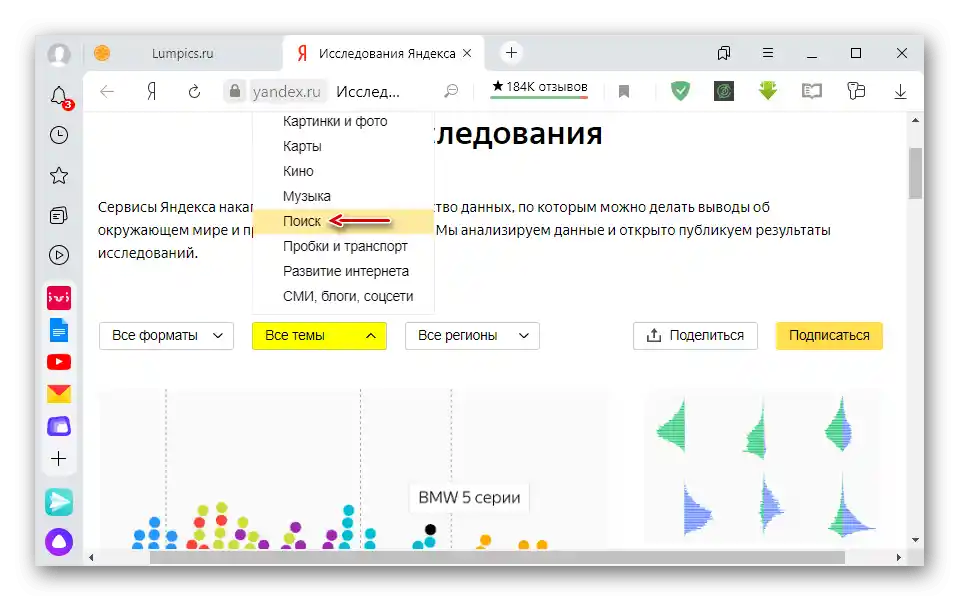Bookmark this page with flag icon
This screenshot has height=601, width=959.
click(x=624, y=92)
